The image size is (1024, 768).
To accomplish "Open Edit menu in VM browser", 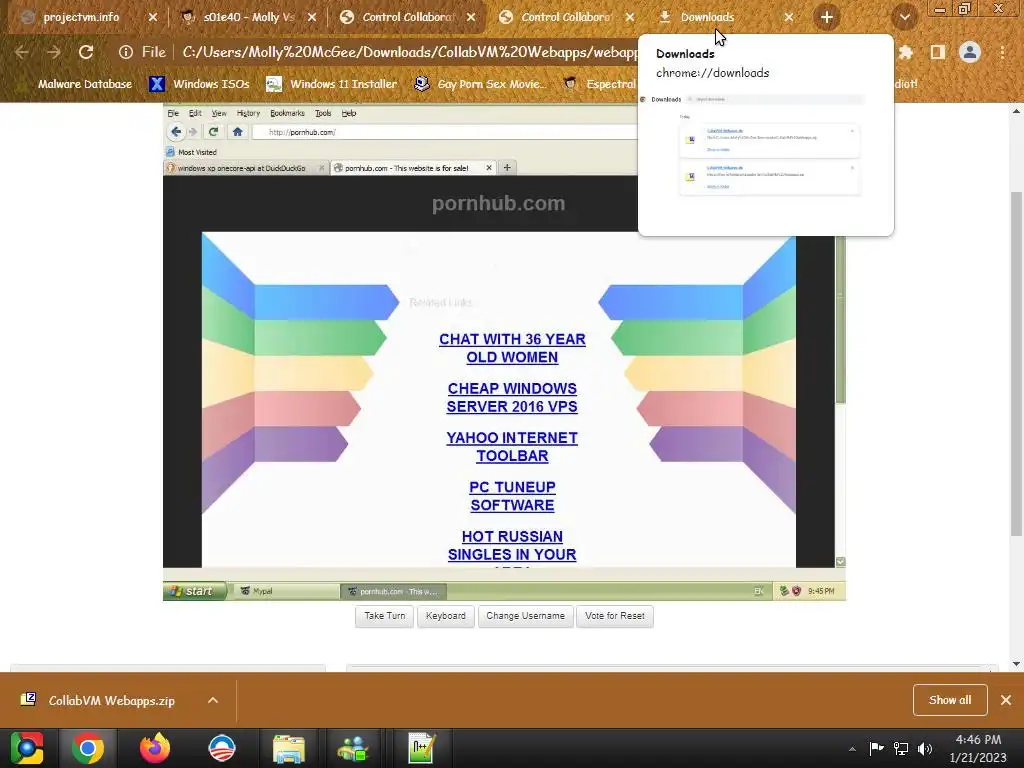I will click(195, 113).
